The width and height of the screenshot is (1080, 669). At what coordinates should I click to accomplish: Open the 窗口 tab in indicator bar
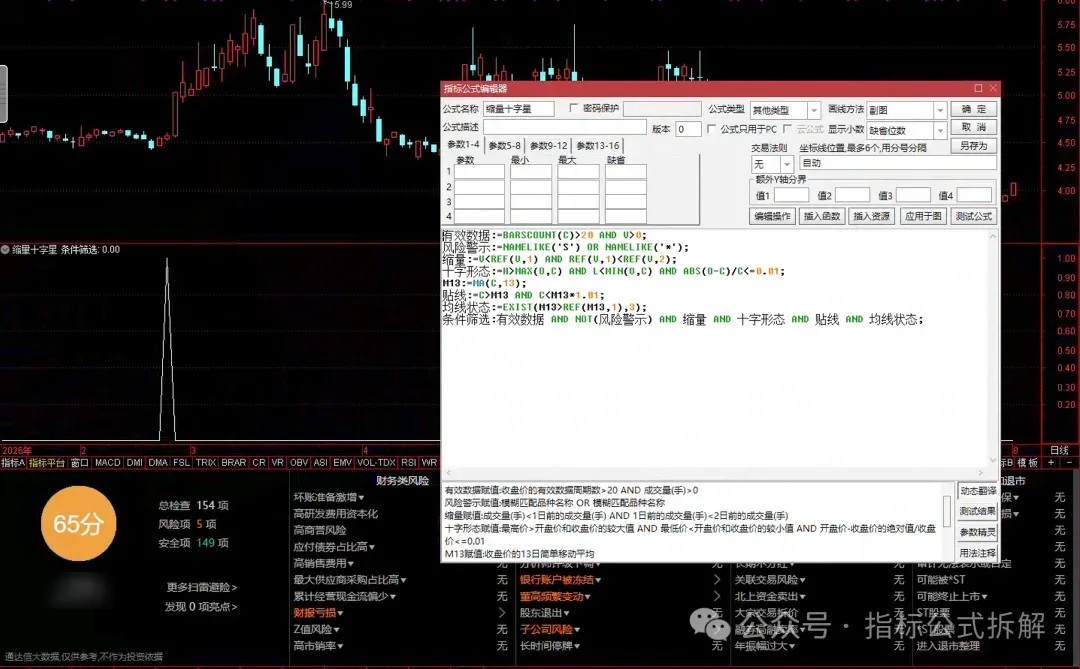80,462
